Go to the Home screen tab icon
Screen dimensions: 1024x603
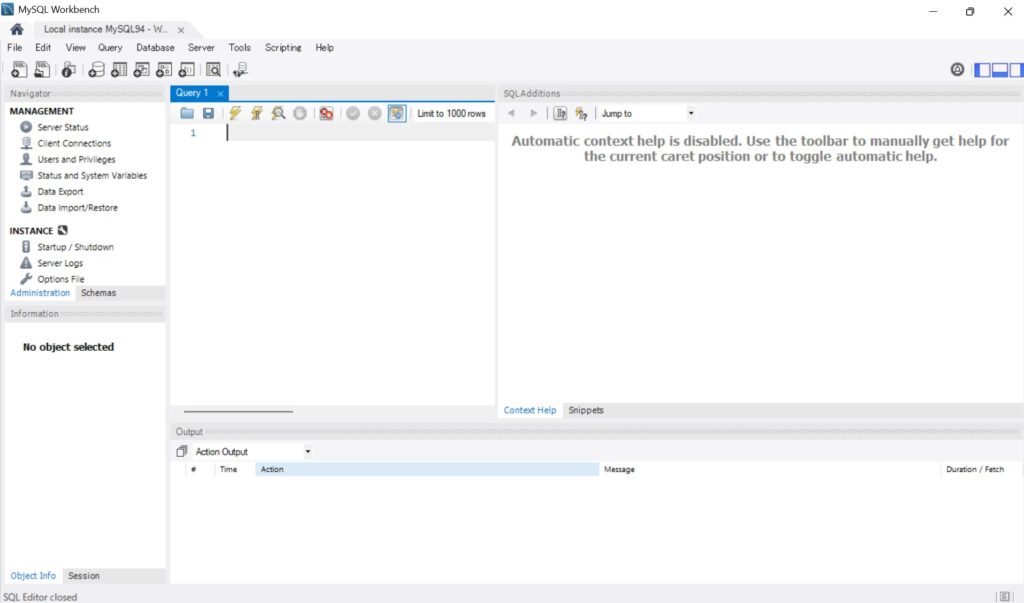click(17, 29)
